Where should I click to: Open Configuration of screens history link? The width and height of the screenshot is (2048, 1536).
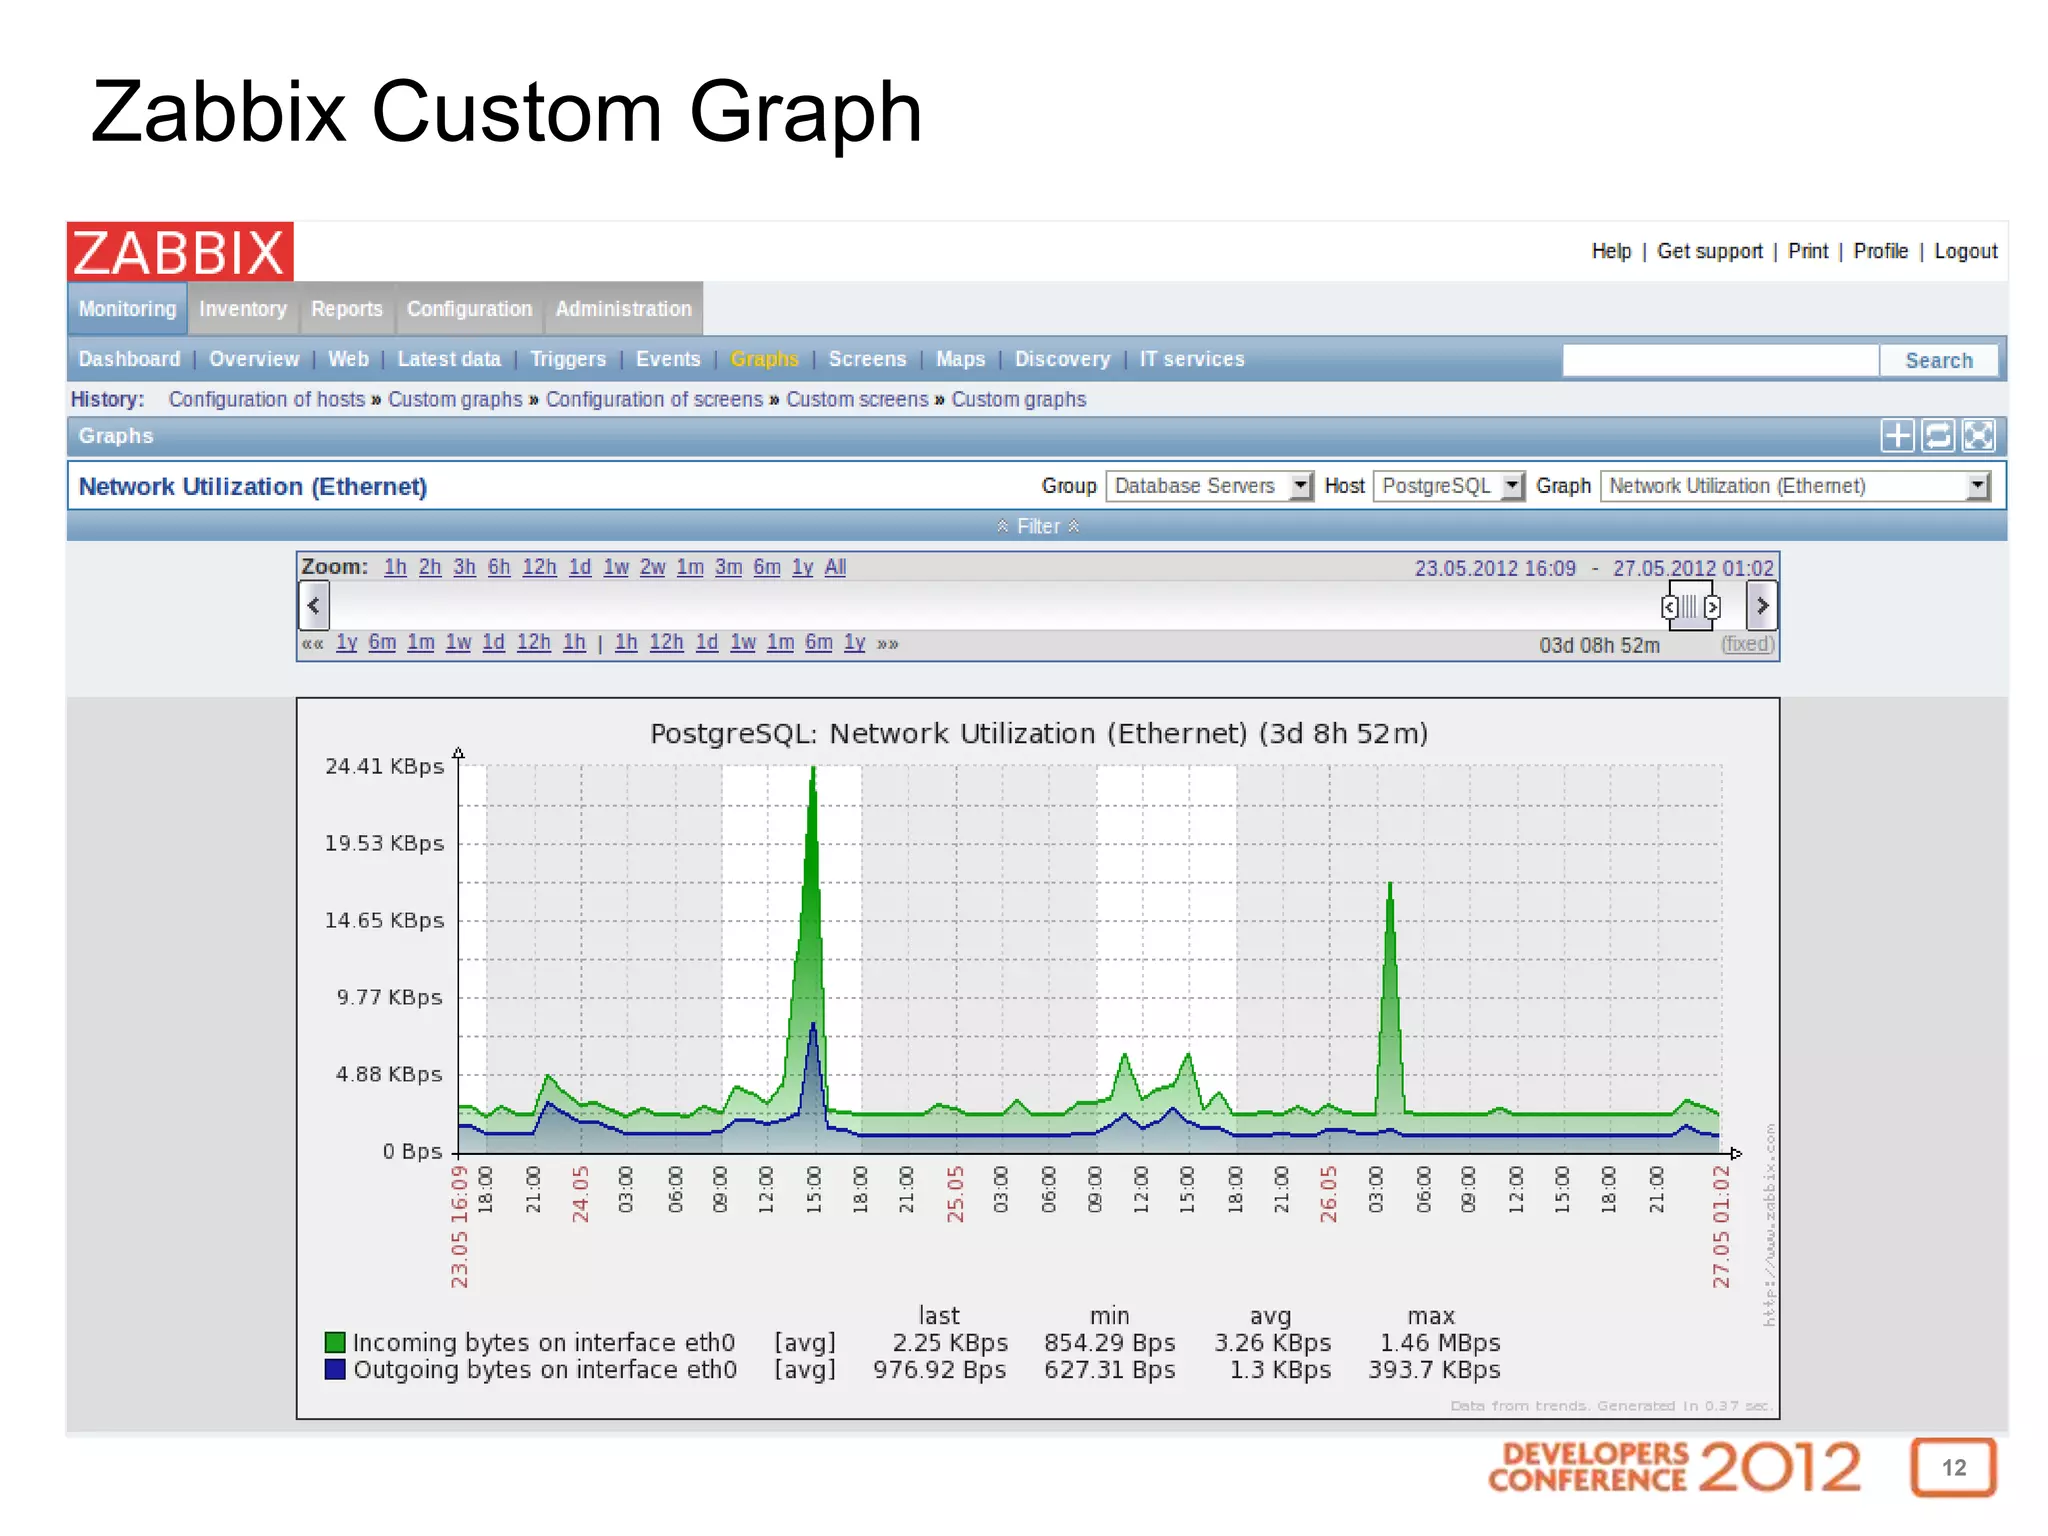click(654, 399)
